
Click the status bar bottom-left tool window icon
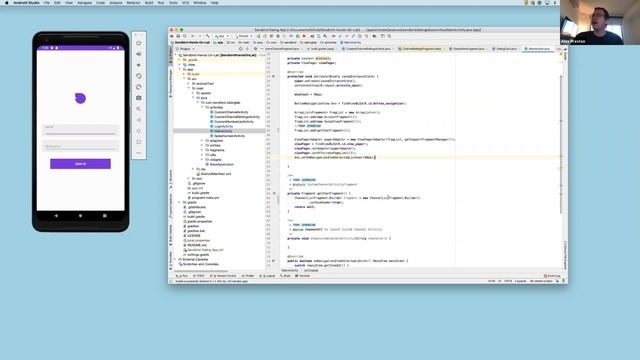point(171,281)
